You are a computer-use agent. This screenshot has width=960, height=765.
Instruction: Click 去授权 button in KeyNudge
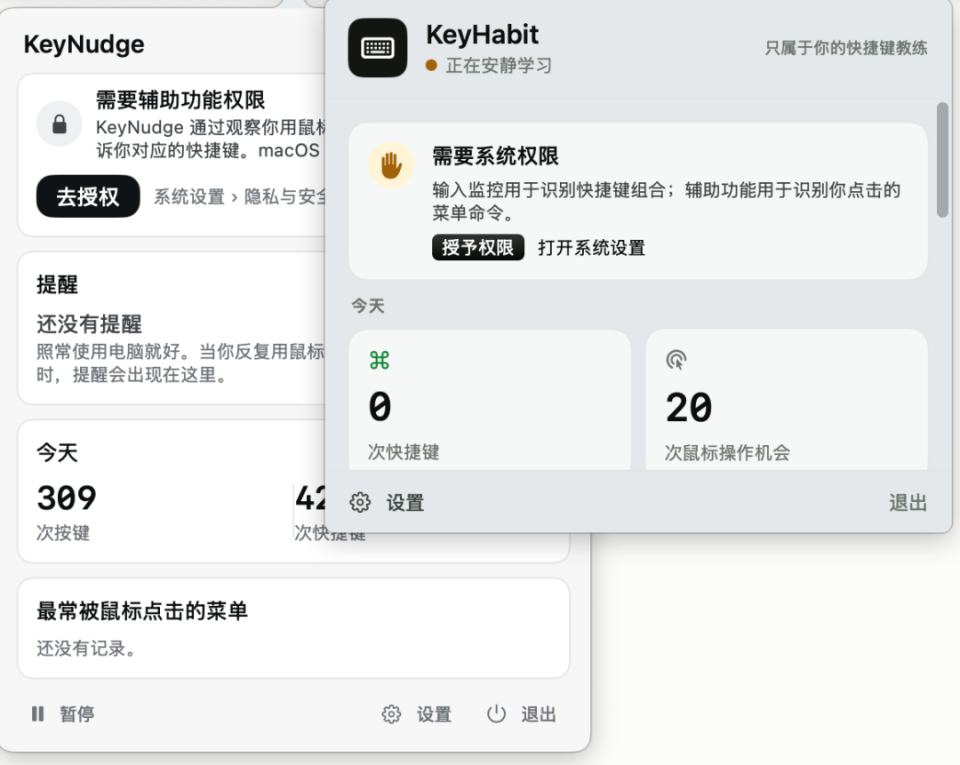point(88,196)
